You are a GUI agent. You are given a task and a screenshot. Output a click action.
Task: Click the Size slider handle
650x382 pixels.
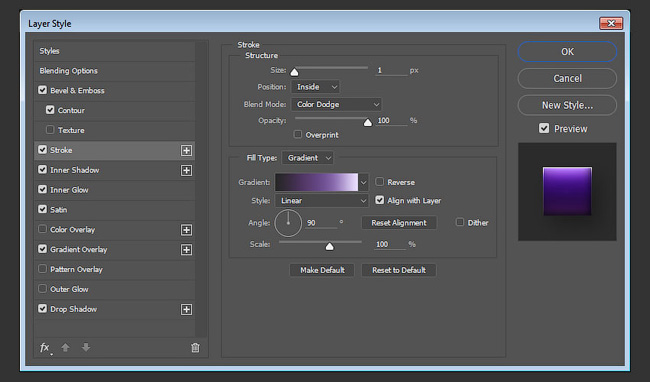[294, 72]
